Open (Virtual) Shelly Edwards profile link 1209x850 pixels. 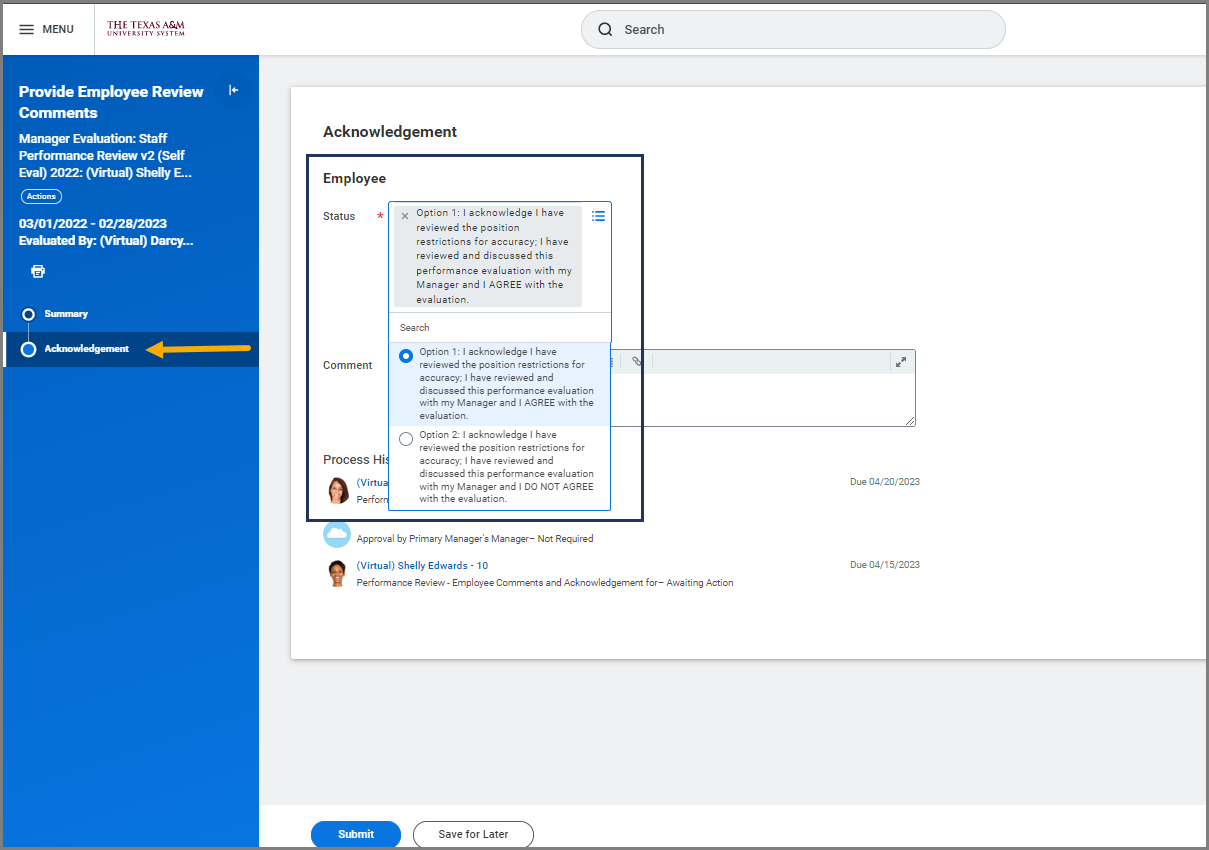(421, 565)
